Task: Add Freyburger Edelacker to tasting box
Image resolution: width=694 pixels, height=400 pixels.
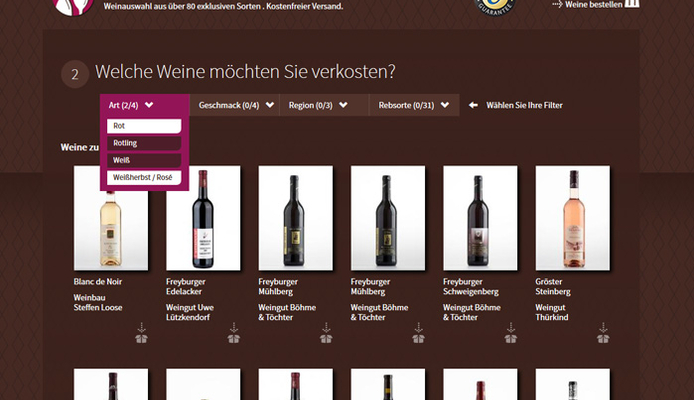Action: tap(234, 333)
